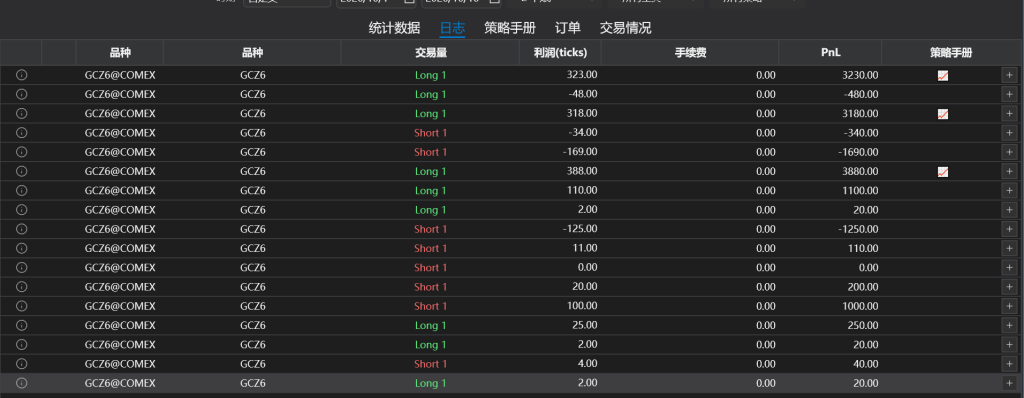Sort by the 交易量 column header
Screen dimensions: 1024x398
[x=430, y=53]
